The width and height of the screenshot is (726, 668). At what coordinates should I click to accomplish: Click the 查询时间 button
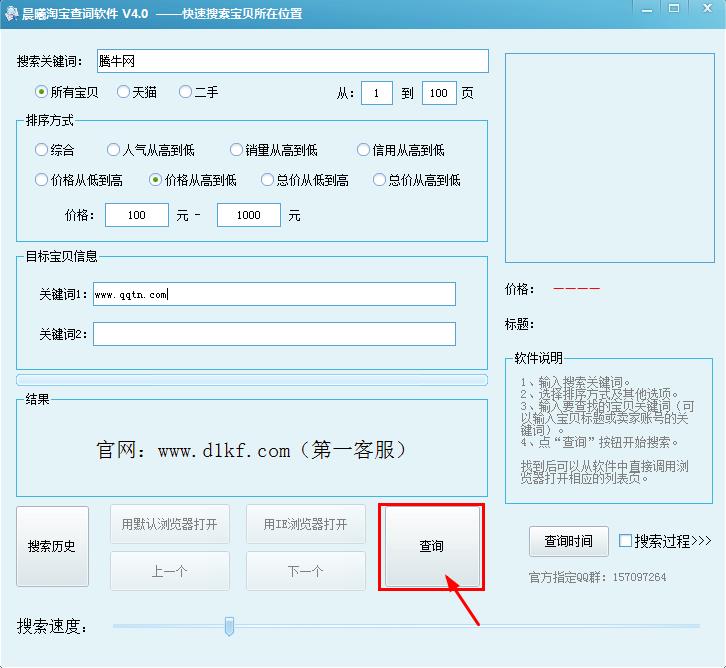click(x=568, y=541)
